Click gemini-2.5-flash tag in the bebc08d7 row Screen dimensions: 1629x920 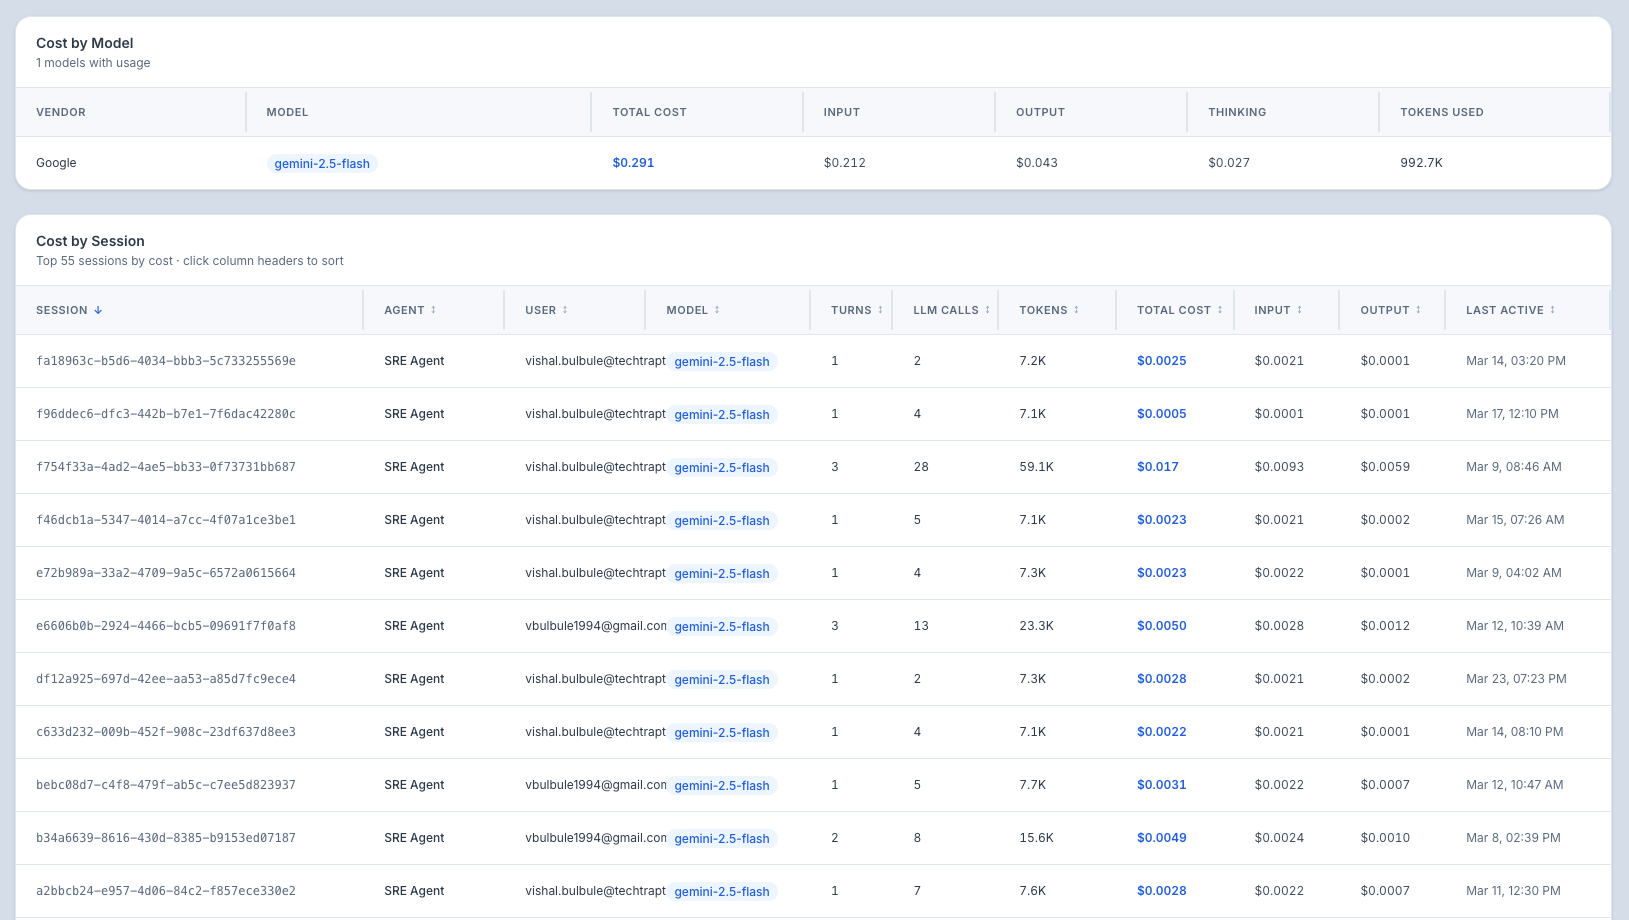722,786
